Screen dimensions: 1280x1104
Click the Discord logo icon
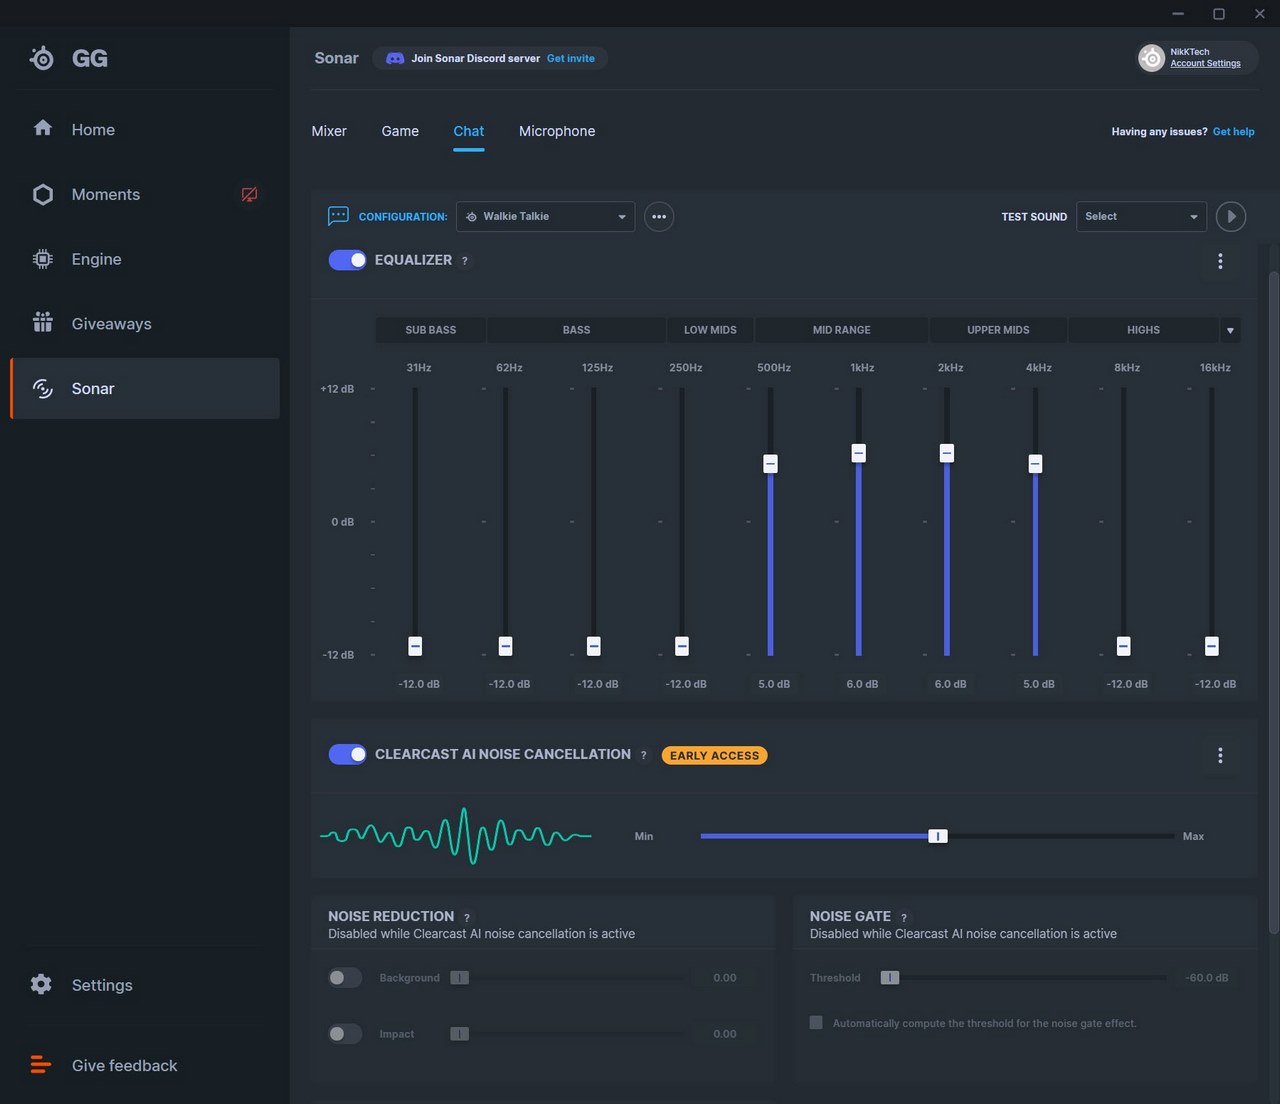pyautogui.click(x=395, y=58)
